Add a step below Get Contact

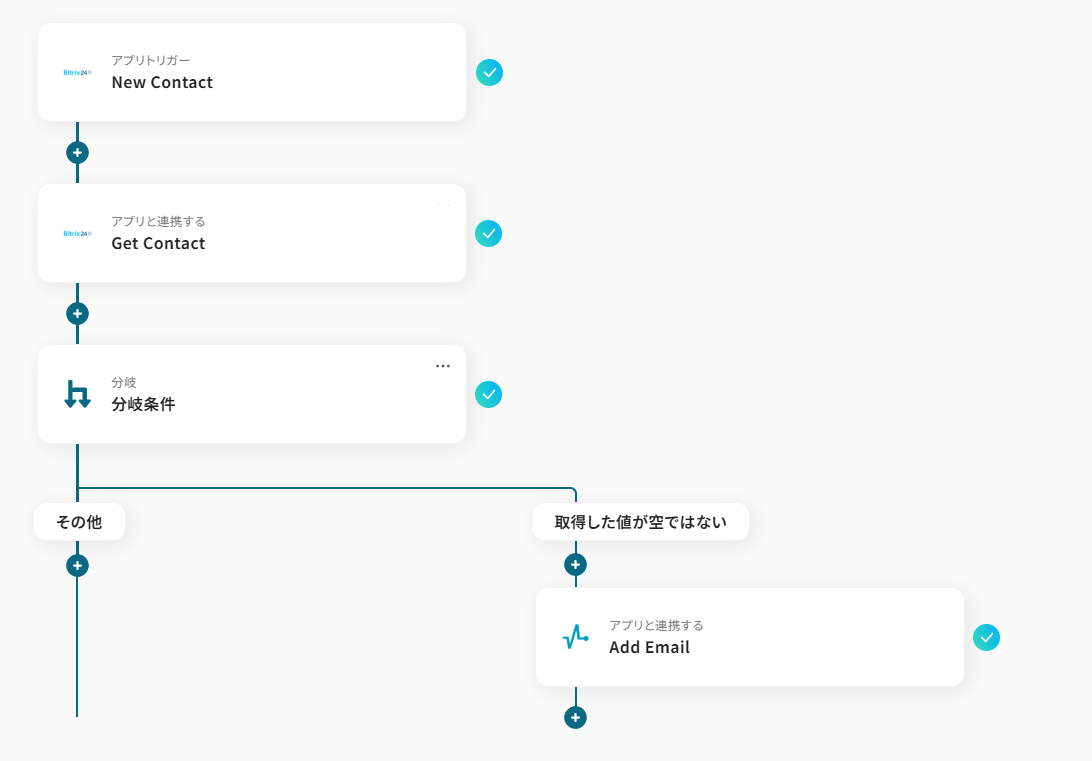point(77,313)
